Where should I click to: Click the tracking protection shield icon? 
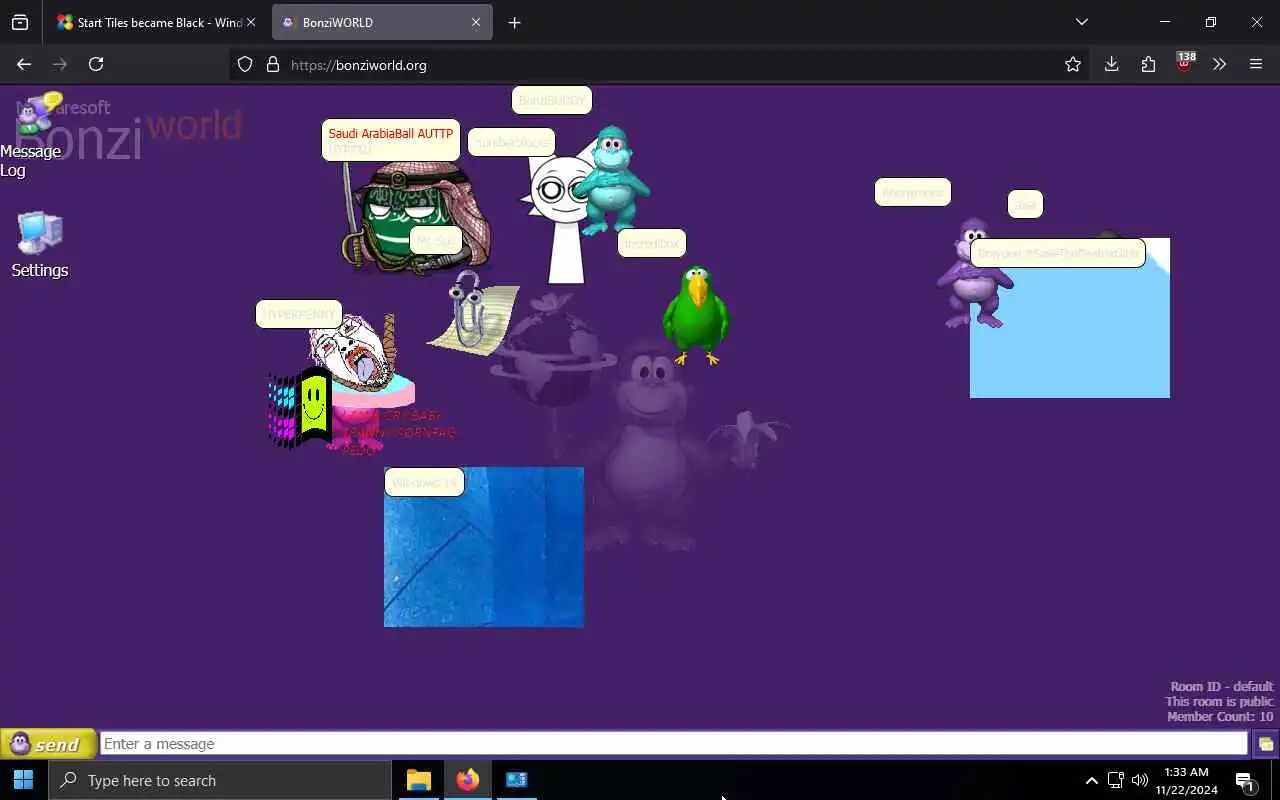click(245, 64)
